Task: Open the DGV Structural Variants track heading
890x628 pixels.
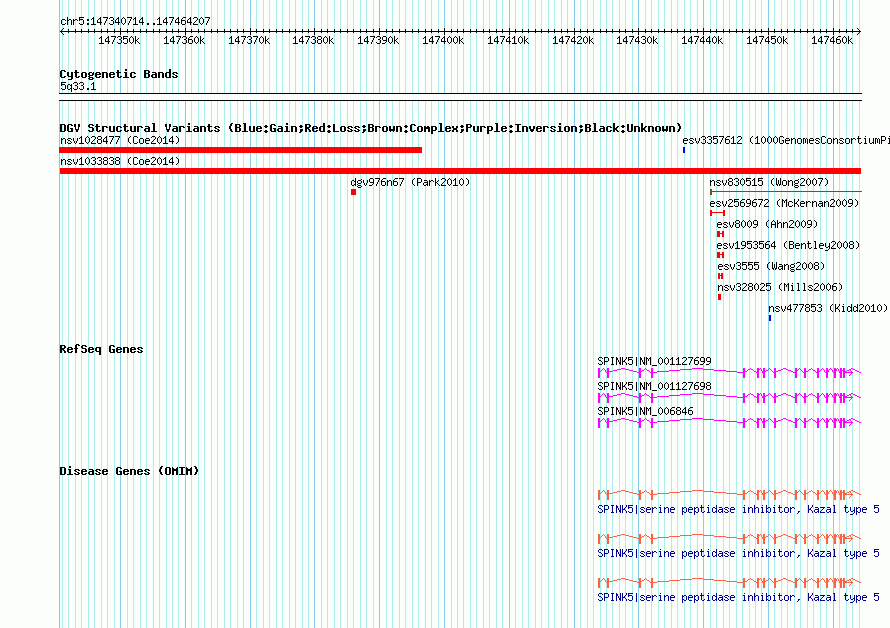Action: click(371, 128)
